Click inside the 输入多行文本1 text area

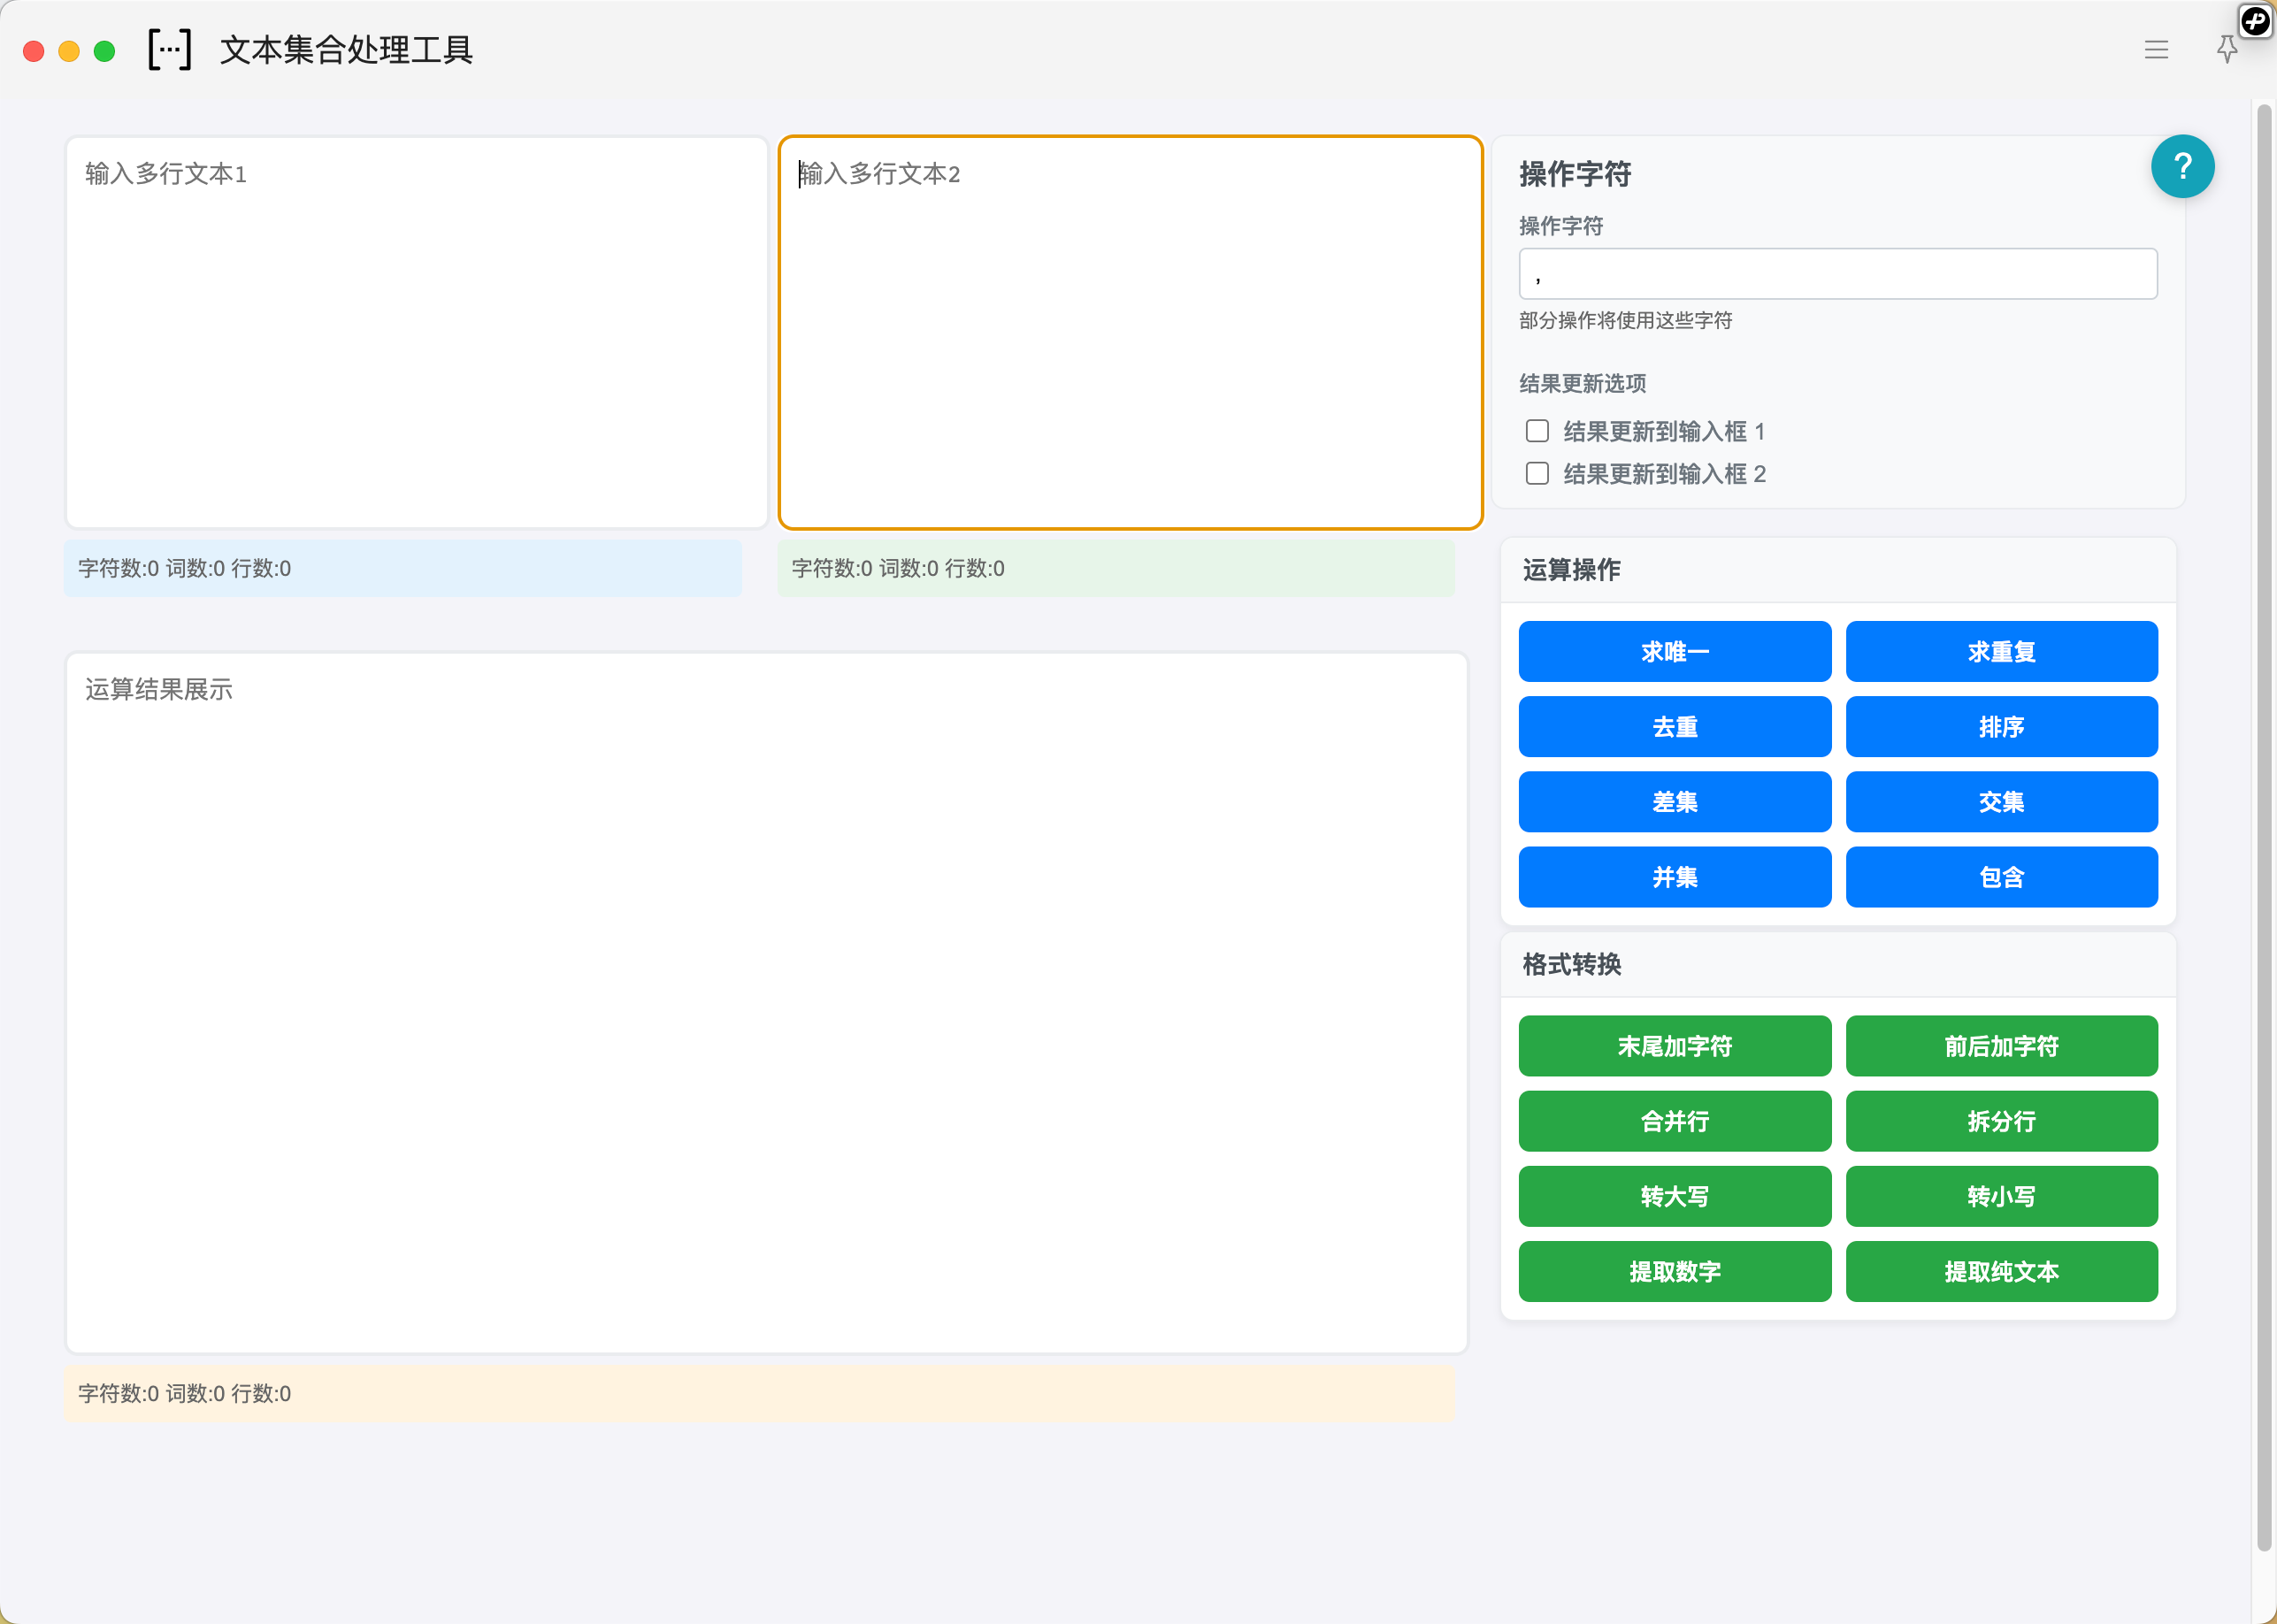[x=416, y=332]
